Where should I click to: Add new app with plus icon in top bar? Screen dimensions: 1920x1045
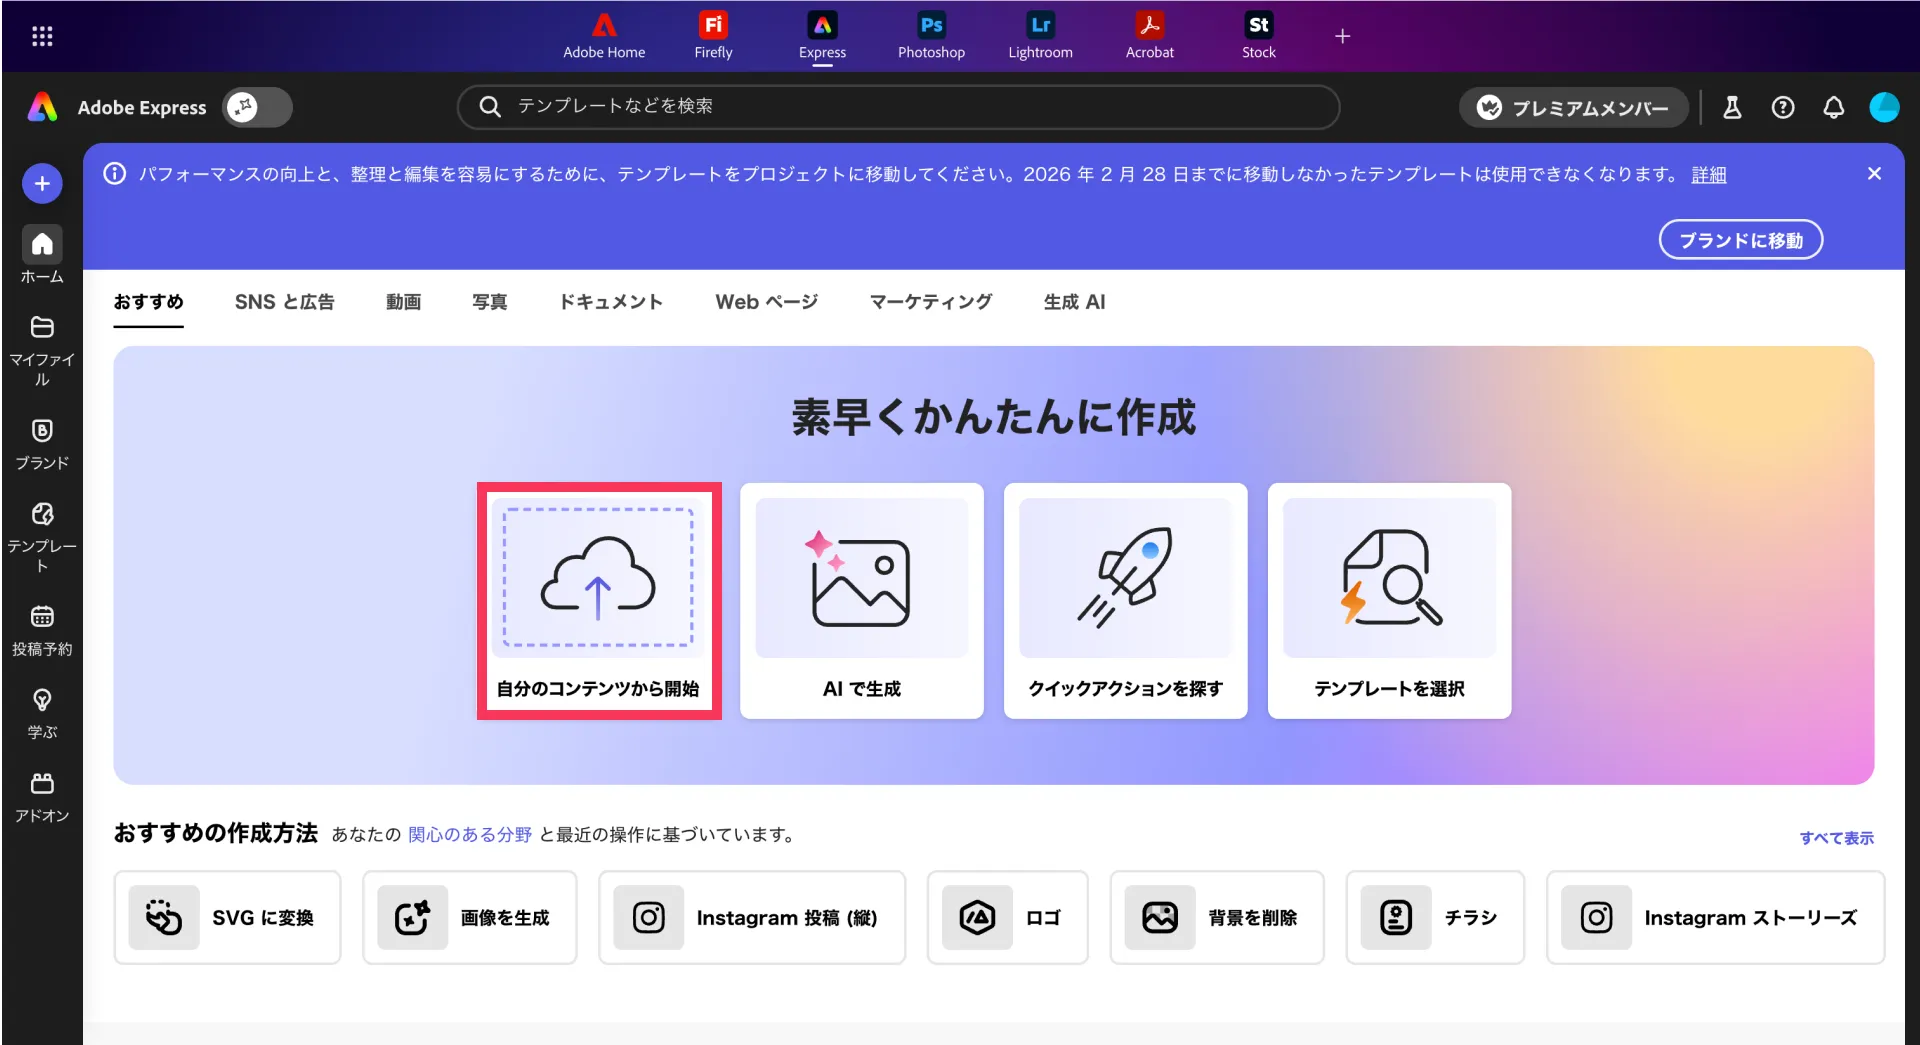click(x=1342, y=36)
